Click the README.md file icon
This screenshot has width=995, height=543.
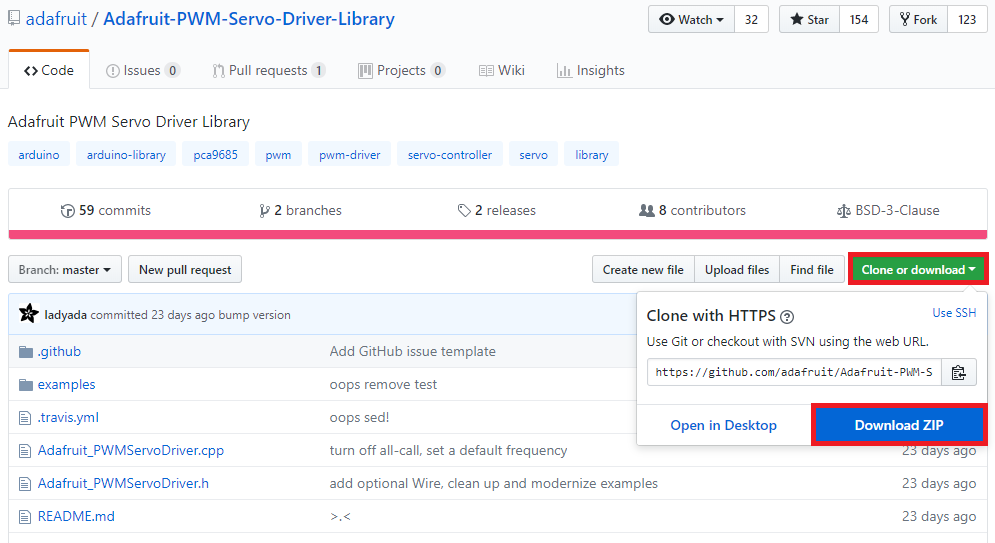pos(26,517)
